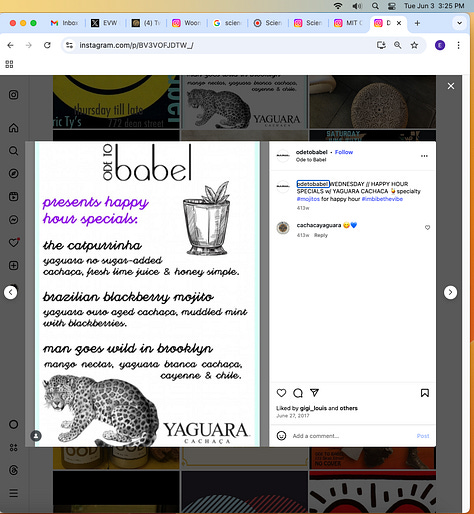The height and width of the screenshot is (514, 474).
Task: Open Instagram home from sidebar logo
Action: [x=13, y=95]
